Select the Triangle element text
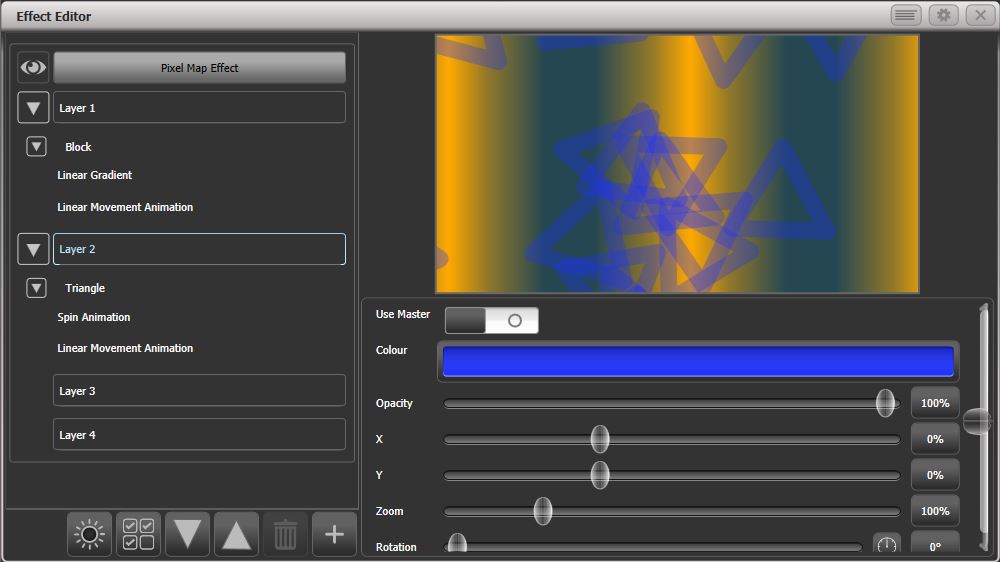Viewport: 1000px width, 562px height. point(85,288)
